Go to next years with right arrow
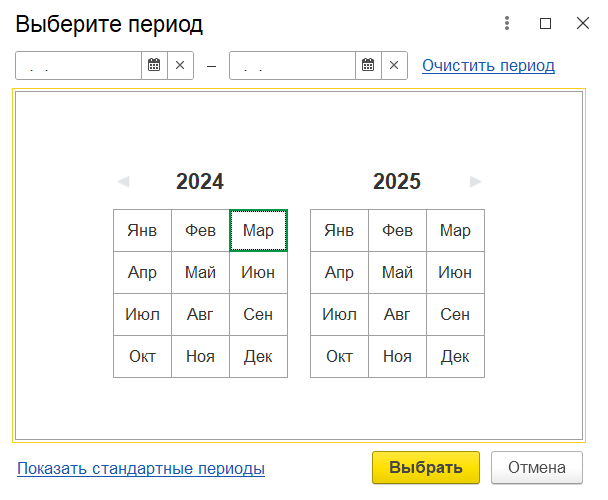The width and height of the screenshot is (608, 500). point(475,182)
